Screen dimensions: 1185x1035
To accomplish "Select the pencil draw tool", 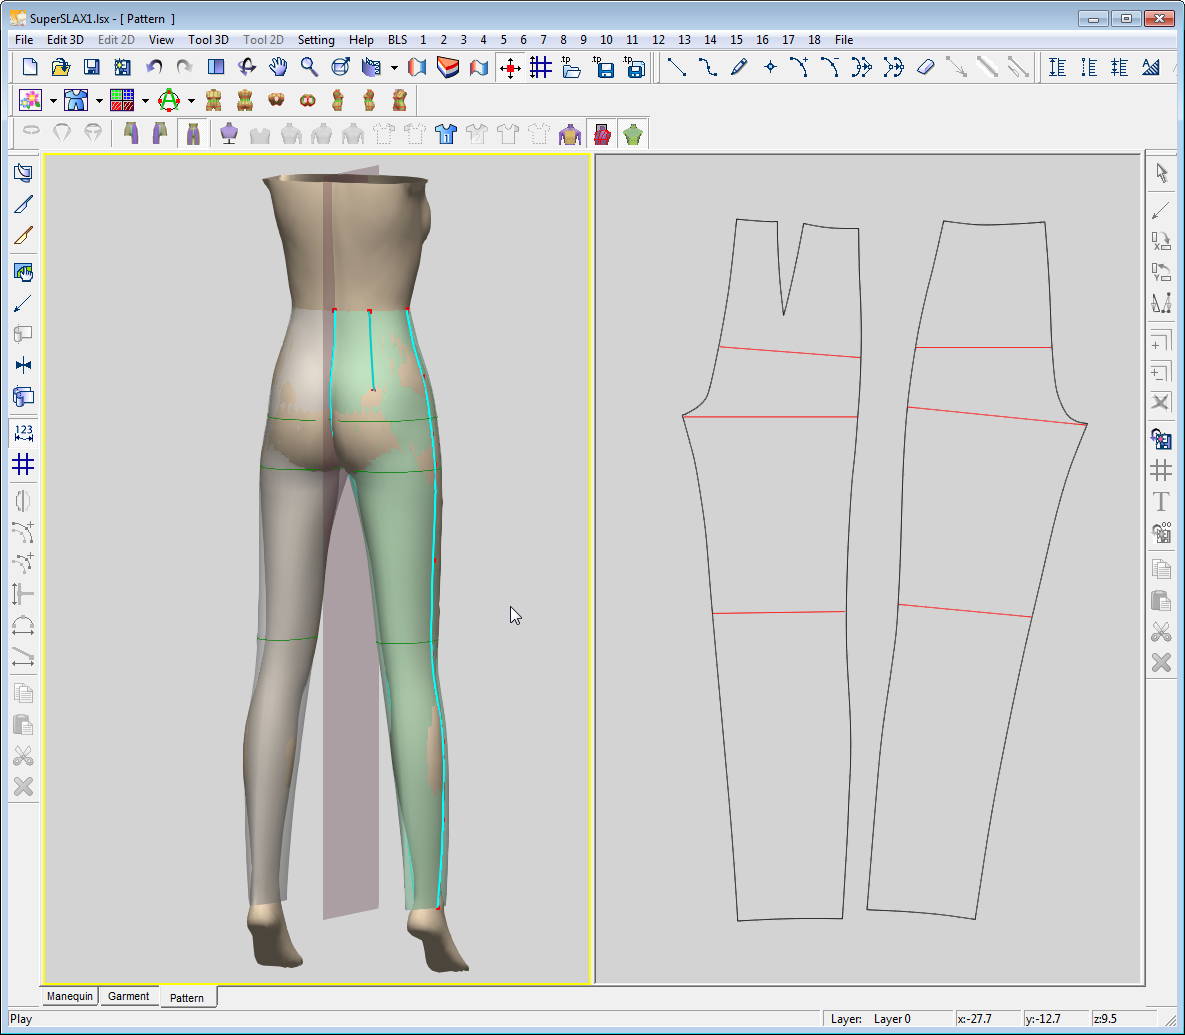I will pyautogui.click(x=739, y=67).
